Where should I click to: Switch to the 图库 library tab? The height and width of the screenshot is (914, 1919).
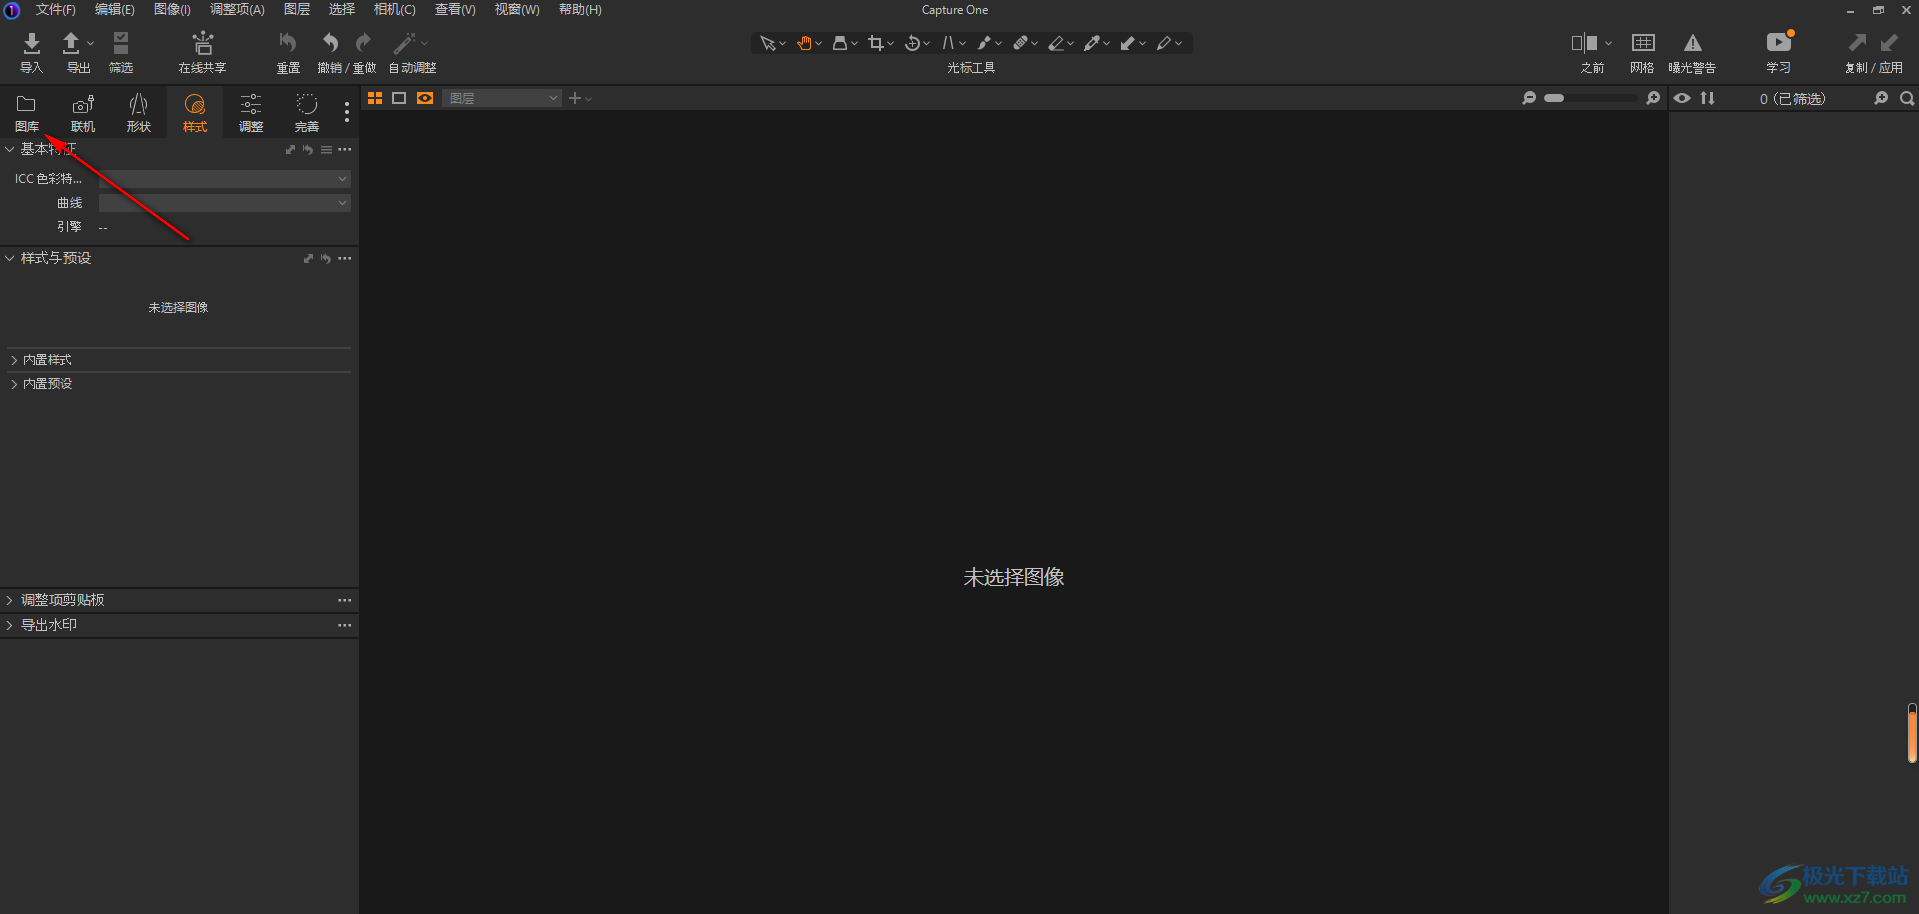point(27,112)
